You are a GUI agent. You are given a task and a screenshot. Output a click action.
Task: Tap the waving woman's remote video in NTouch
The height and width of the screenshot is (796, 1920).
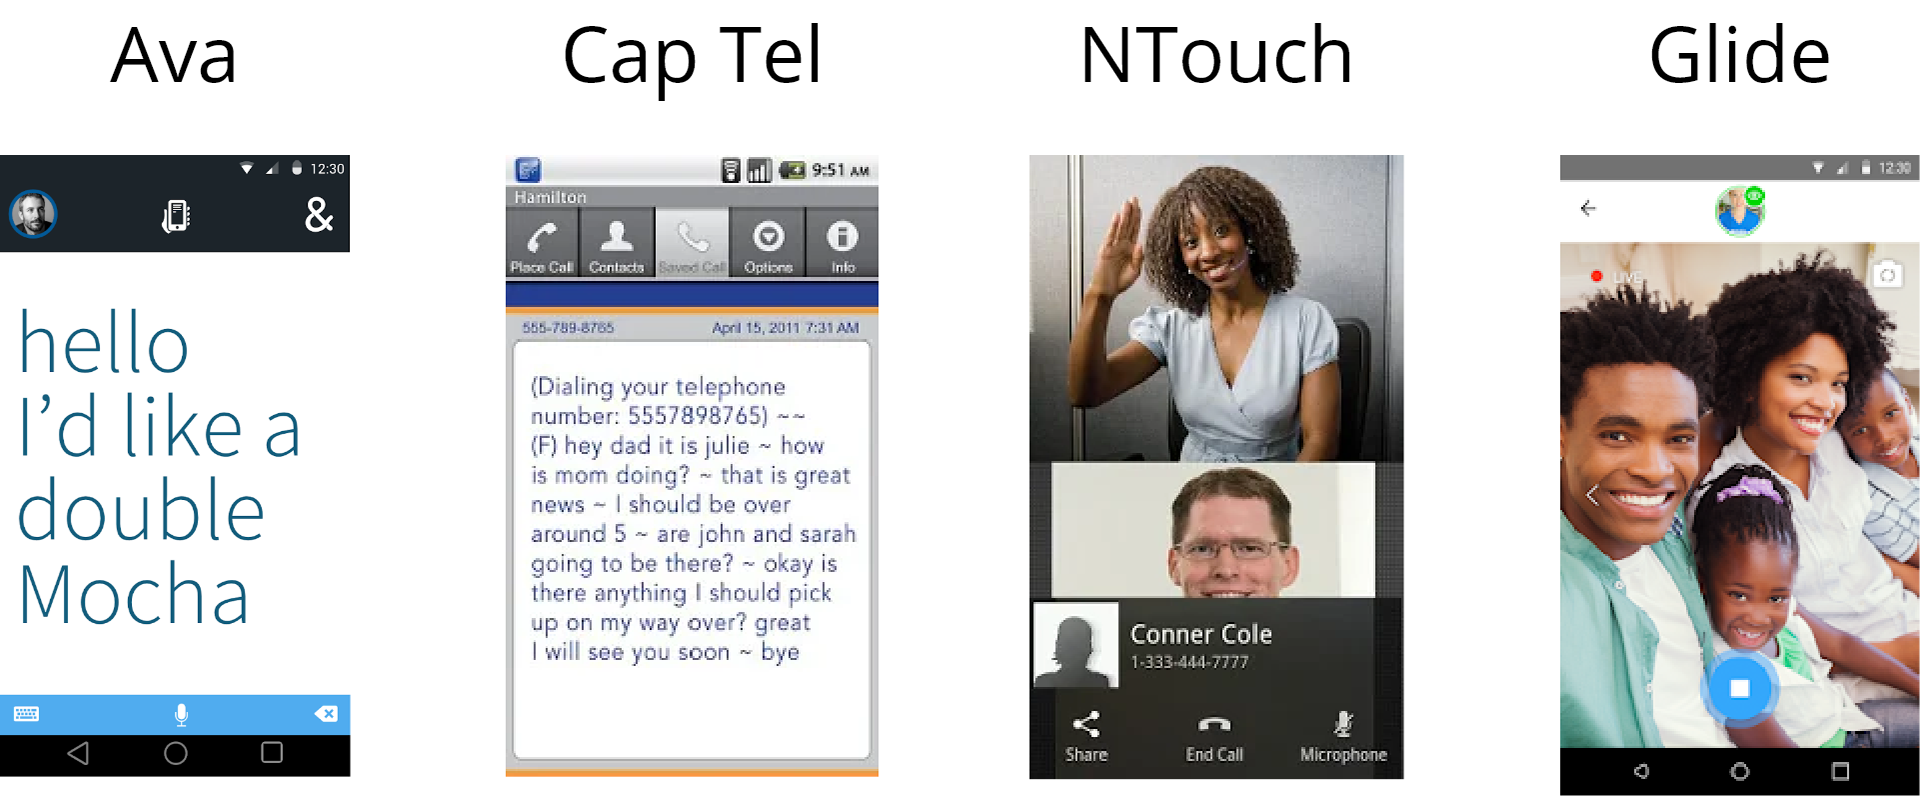tap(1216, 308)
